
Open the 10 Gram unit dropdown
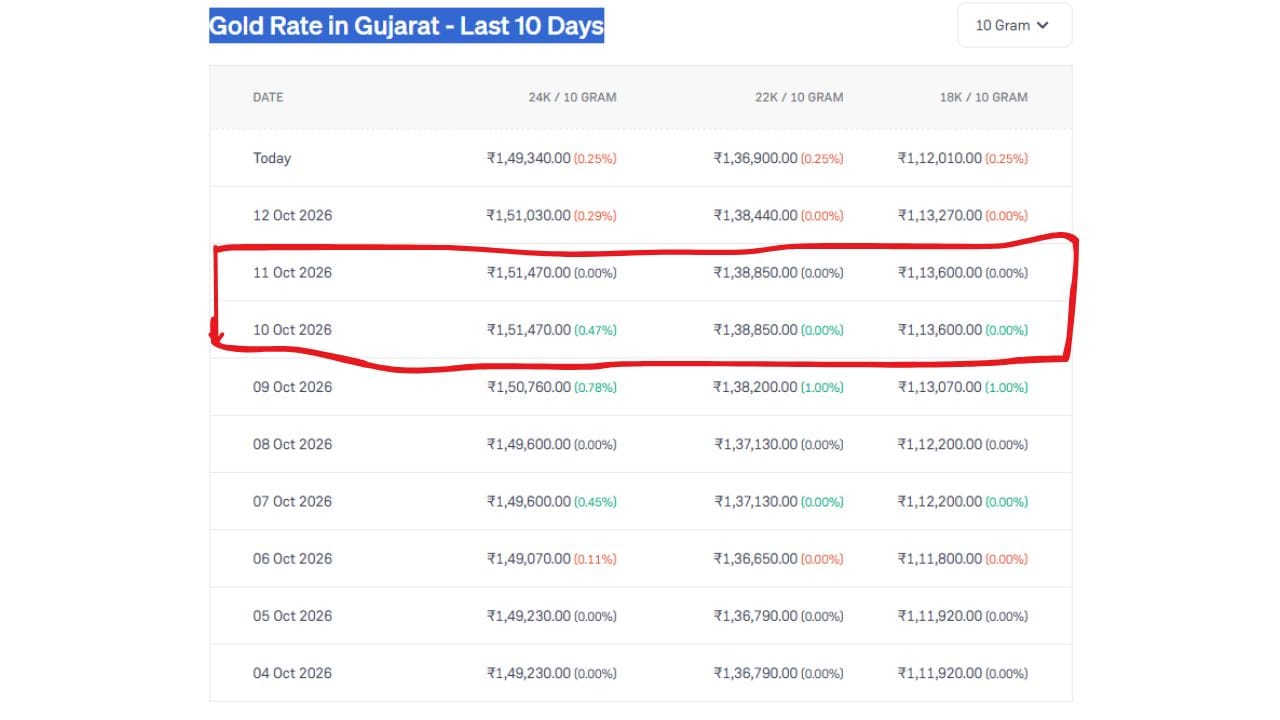[1014, 25]
